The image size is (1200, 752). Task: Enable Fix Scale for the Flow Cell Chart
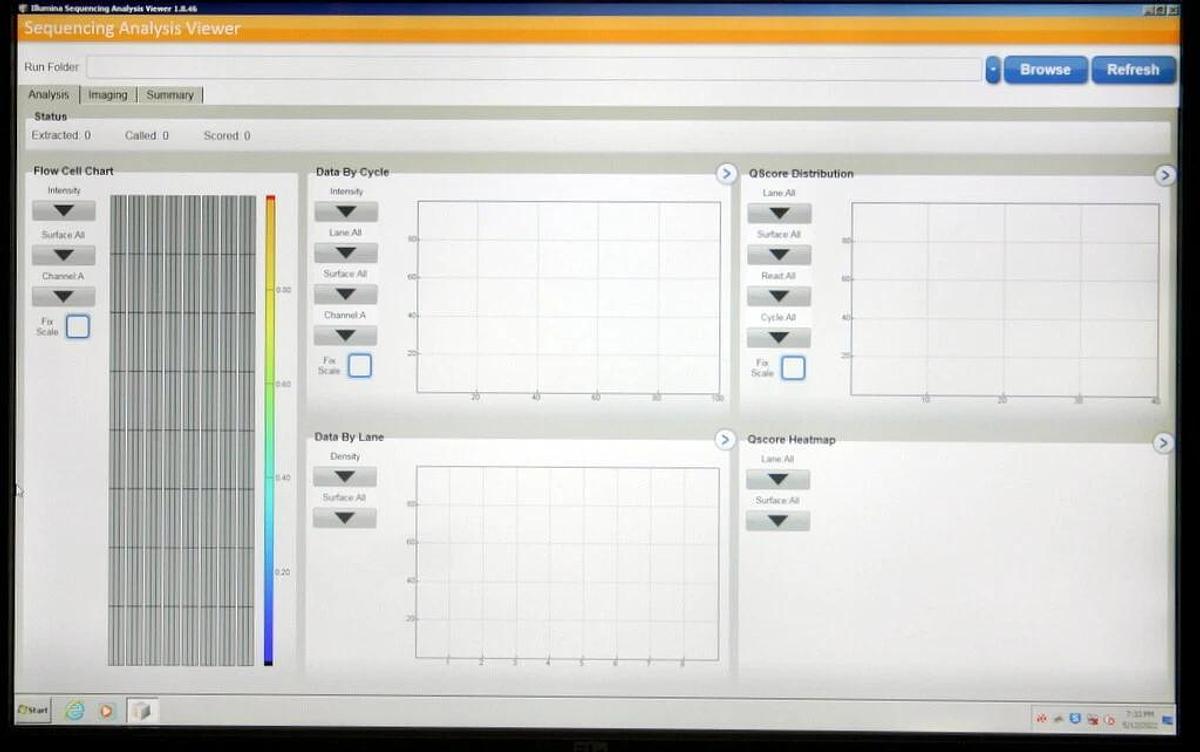[x=76, y=327]
